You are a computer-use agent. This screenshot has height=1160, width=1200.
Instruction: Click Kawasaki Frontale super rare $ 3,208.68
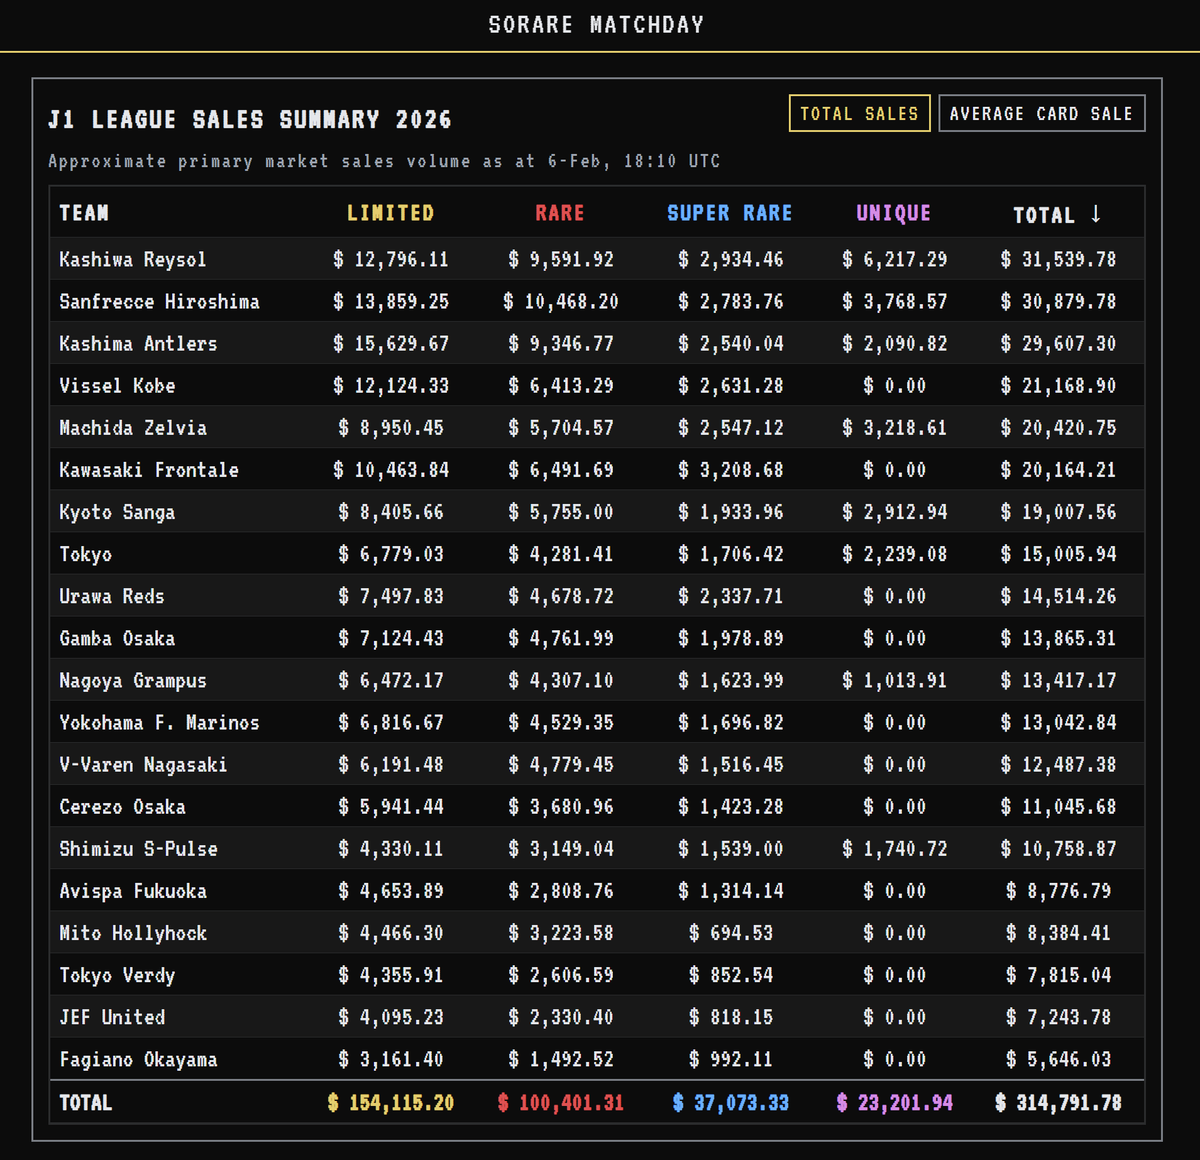[730, 470]
